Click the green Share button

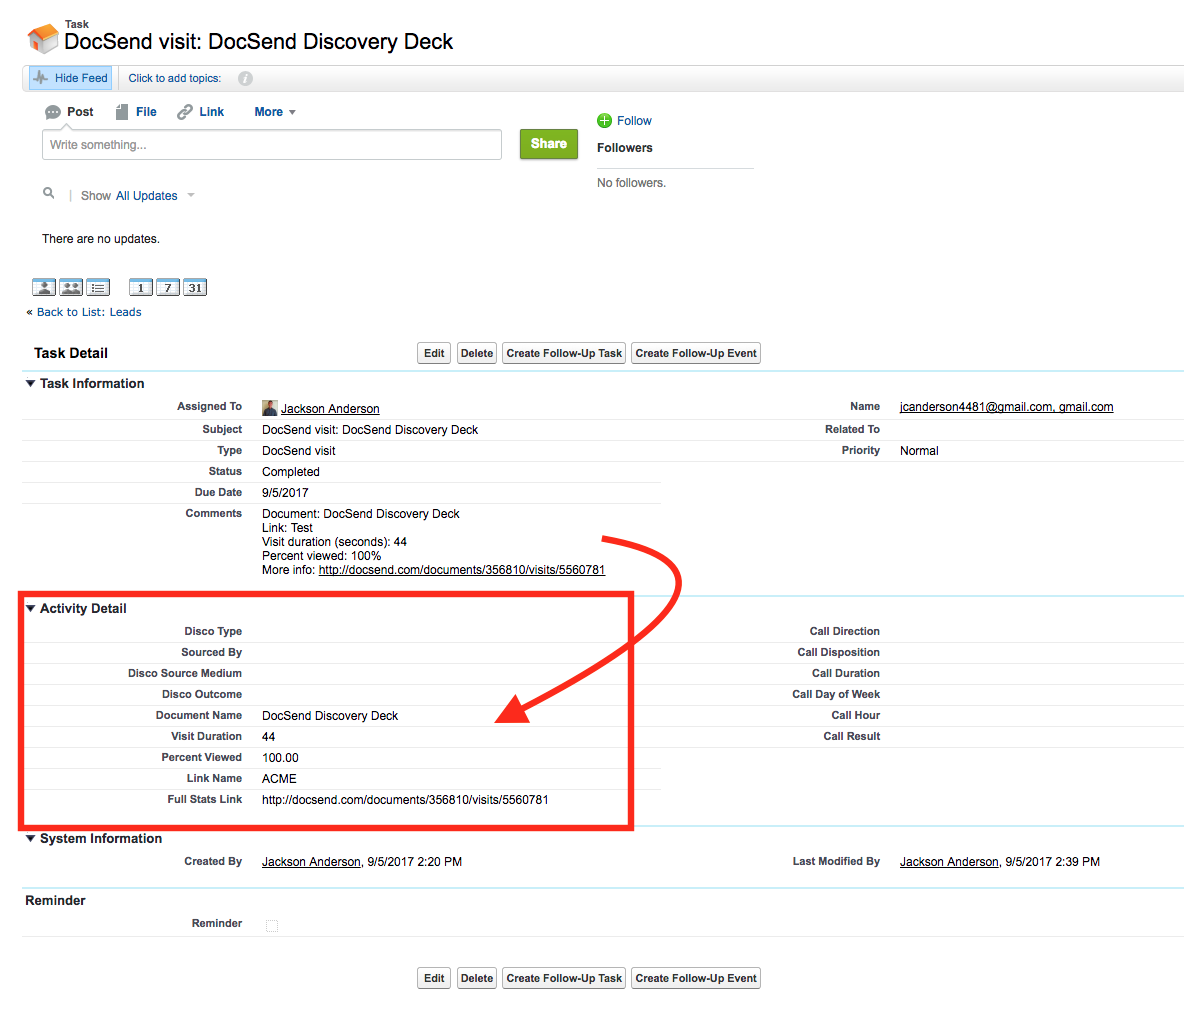pos(549,144)
